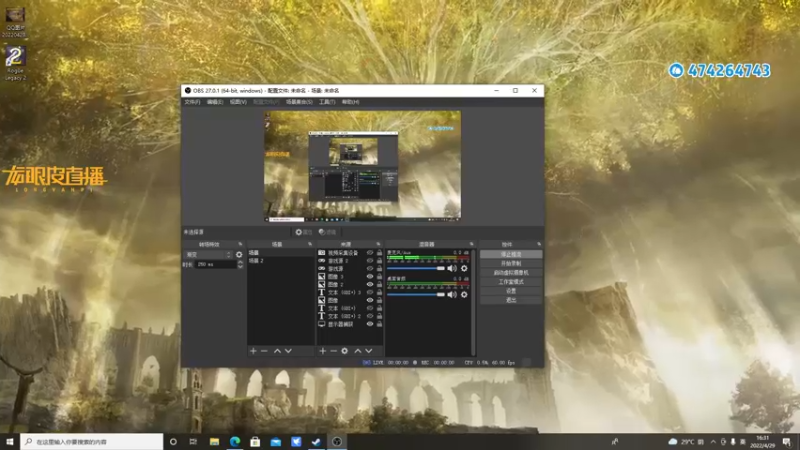This screenshot has height=450, width=800.
Task: Open the 桌面音频 audio settings gear
Action: click(464, 294)
